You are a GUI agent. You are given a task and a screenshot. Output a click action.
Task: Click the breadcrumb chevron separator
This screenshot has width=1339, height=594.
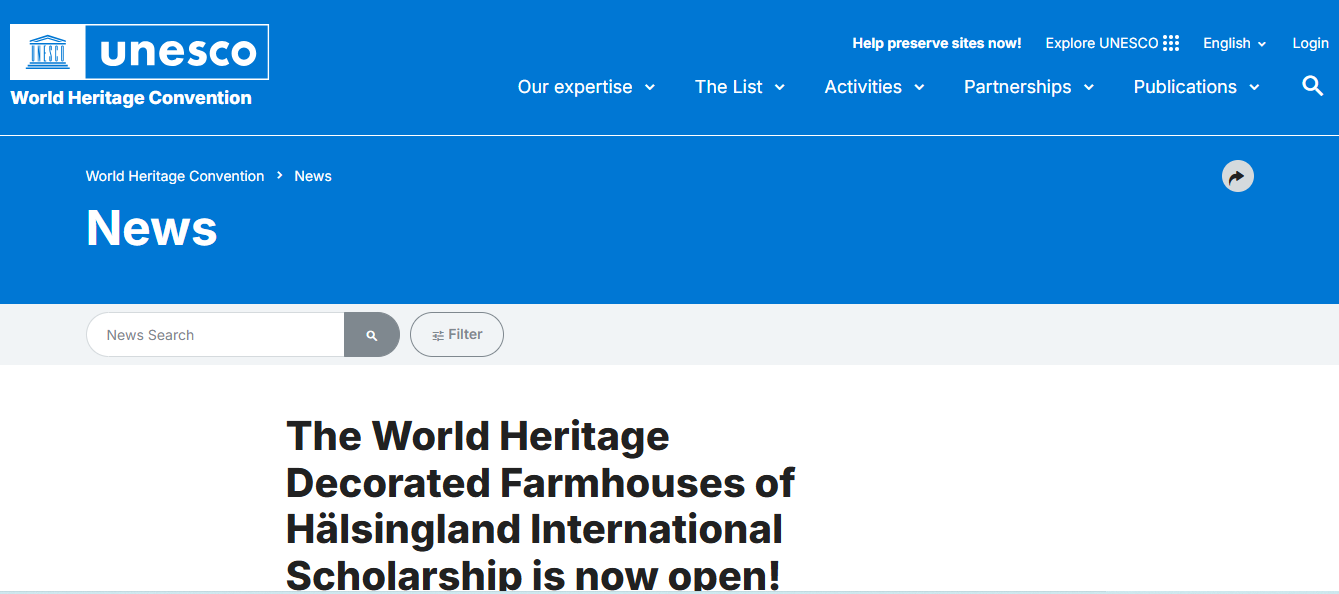(279, 176)
